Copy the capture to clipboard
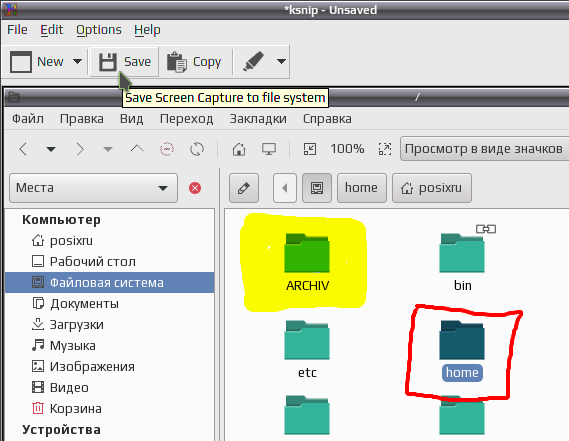 click(x=195, y=62)
